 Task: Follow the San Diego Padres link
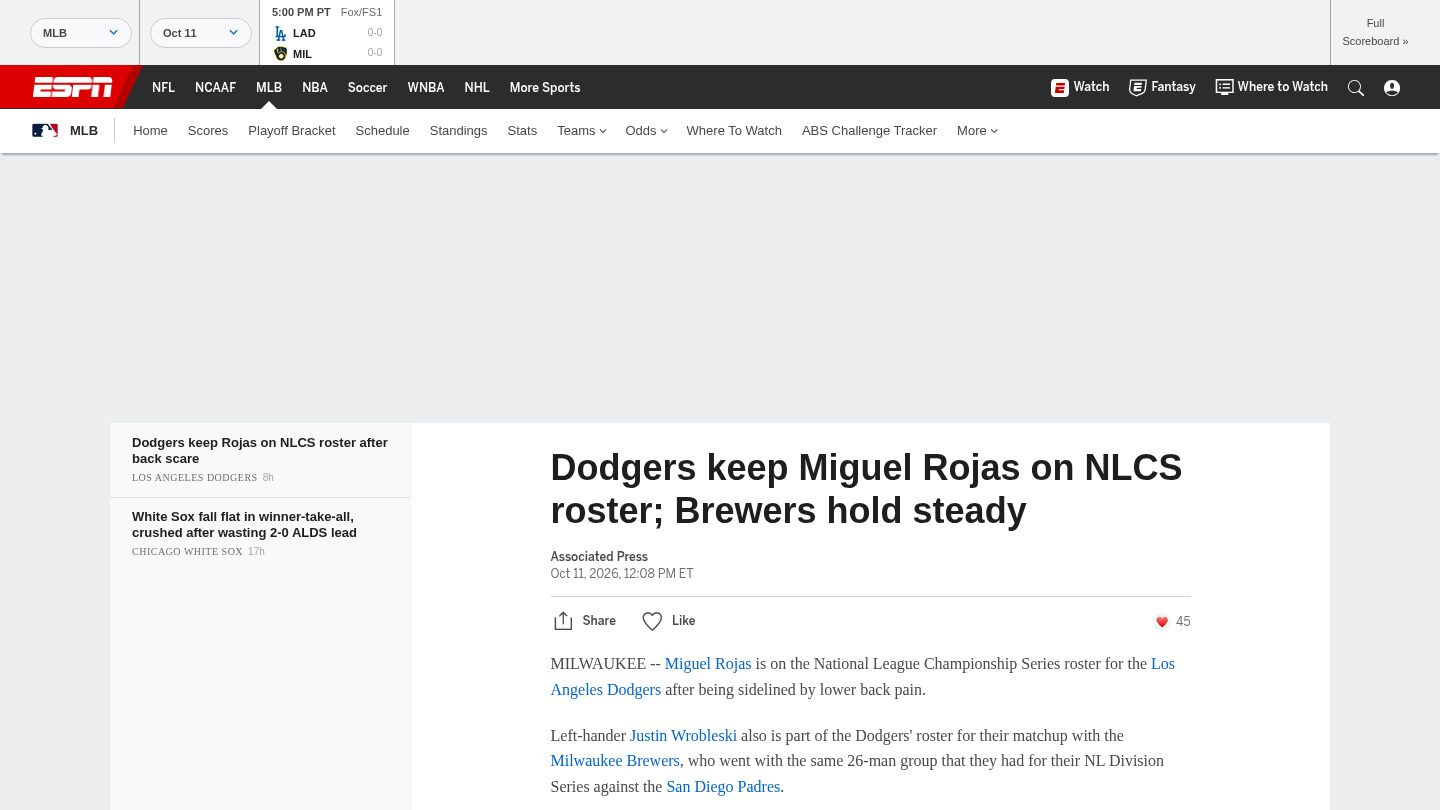point(723,787)
